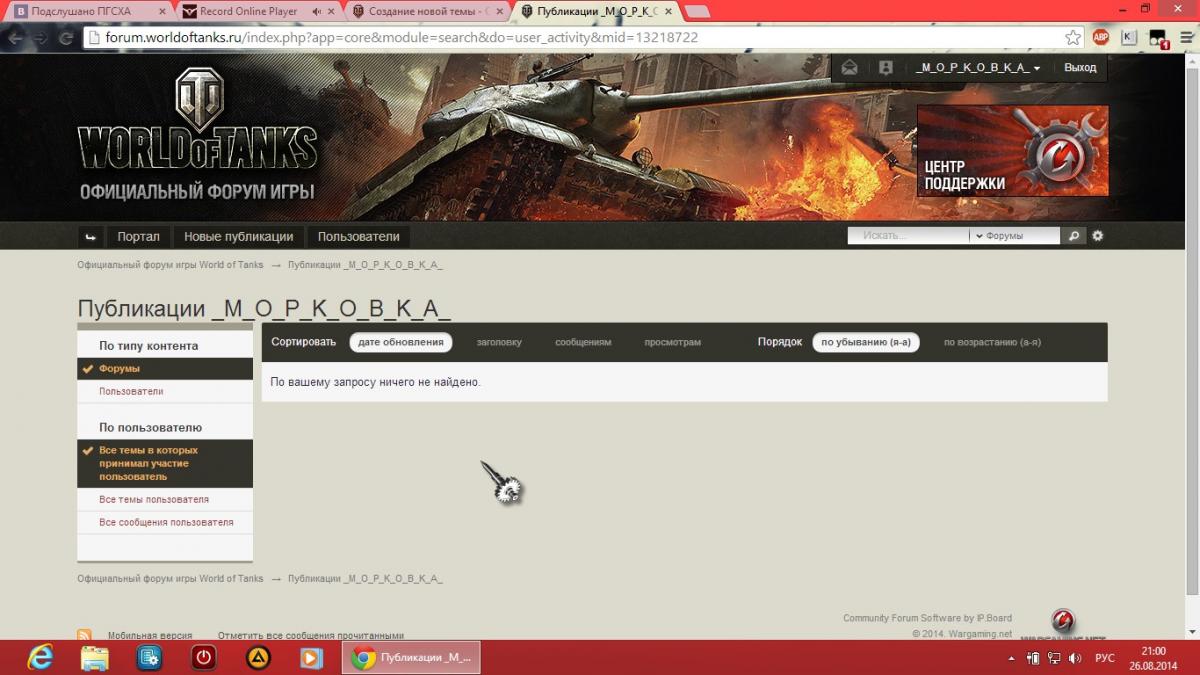1200x675 pixels.
Task: Expand the _М_О_Р_К_О_В_К_А_ user dropdown
Action: (x=978, y=68)
